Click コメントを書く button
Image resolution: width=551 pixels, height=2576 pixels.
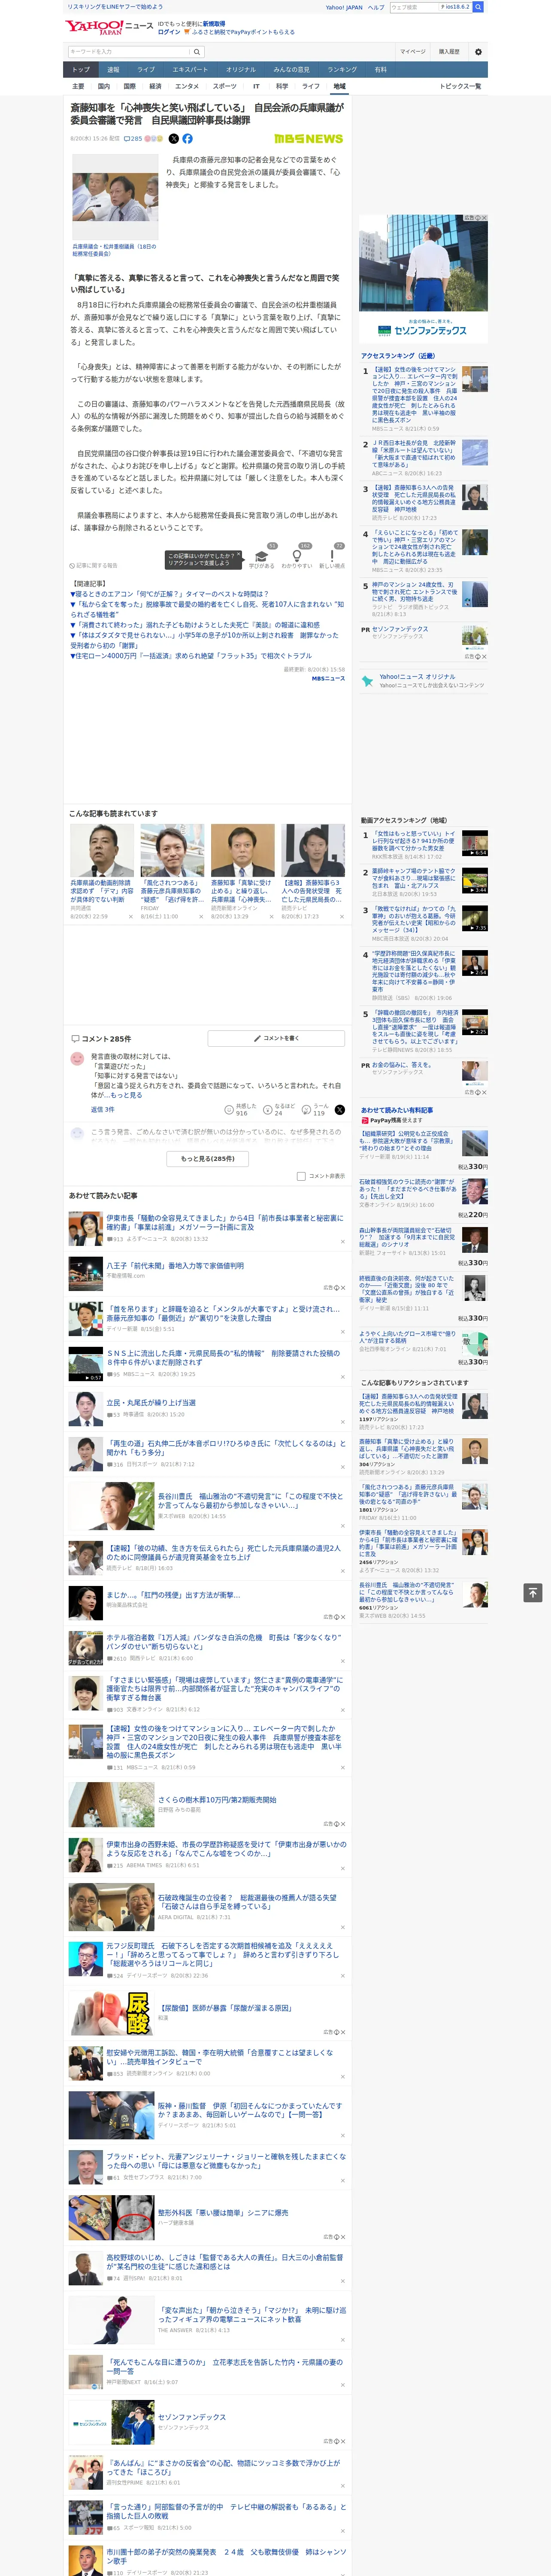276,1038
